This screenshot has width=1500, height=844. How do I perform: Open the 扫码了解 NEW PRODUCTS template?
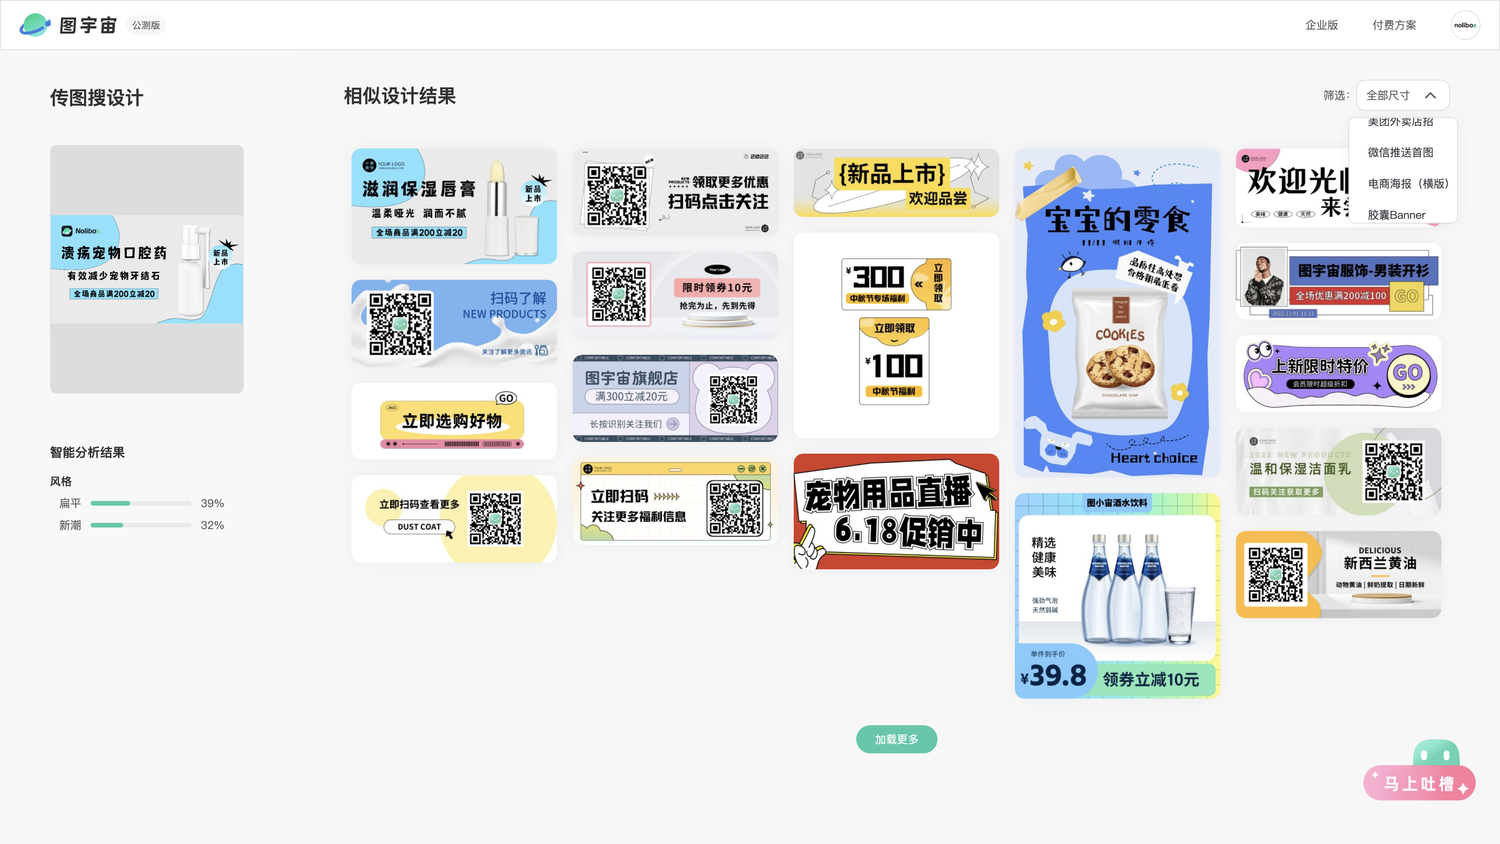454,323
